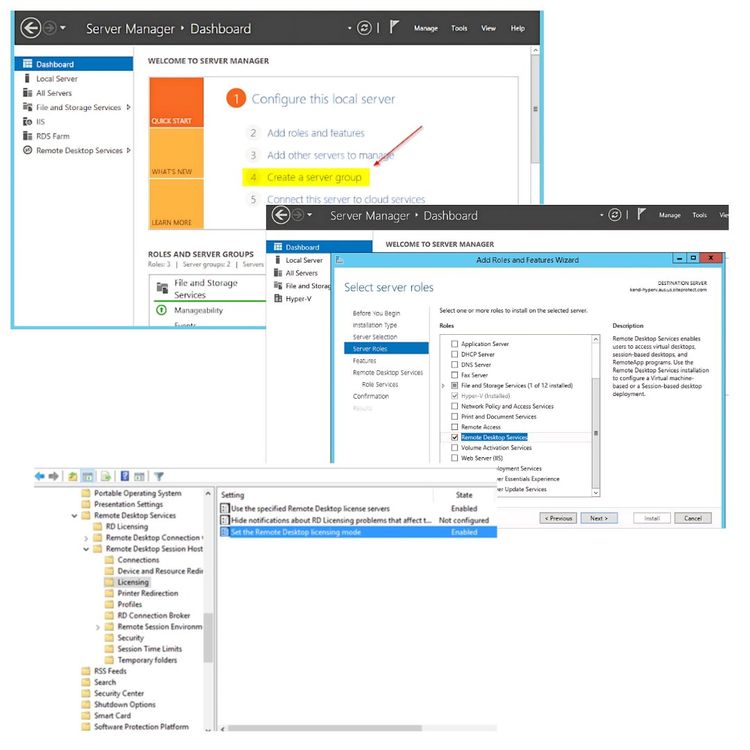Open RDS Farm in the Server Manager sidebar
Image resolution: width=750 pixels, height=750 pixels.
tap(53, 136)
